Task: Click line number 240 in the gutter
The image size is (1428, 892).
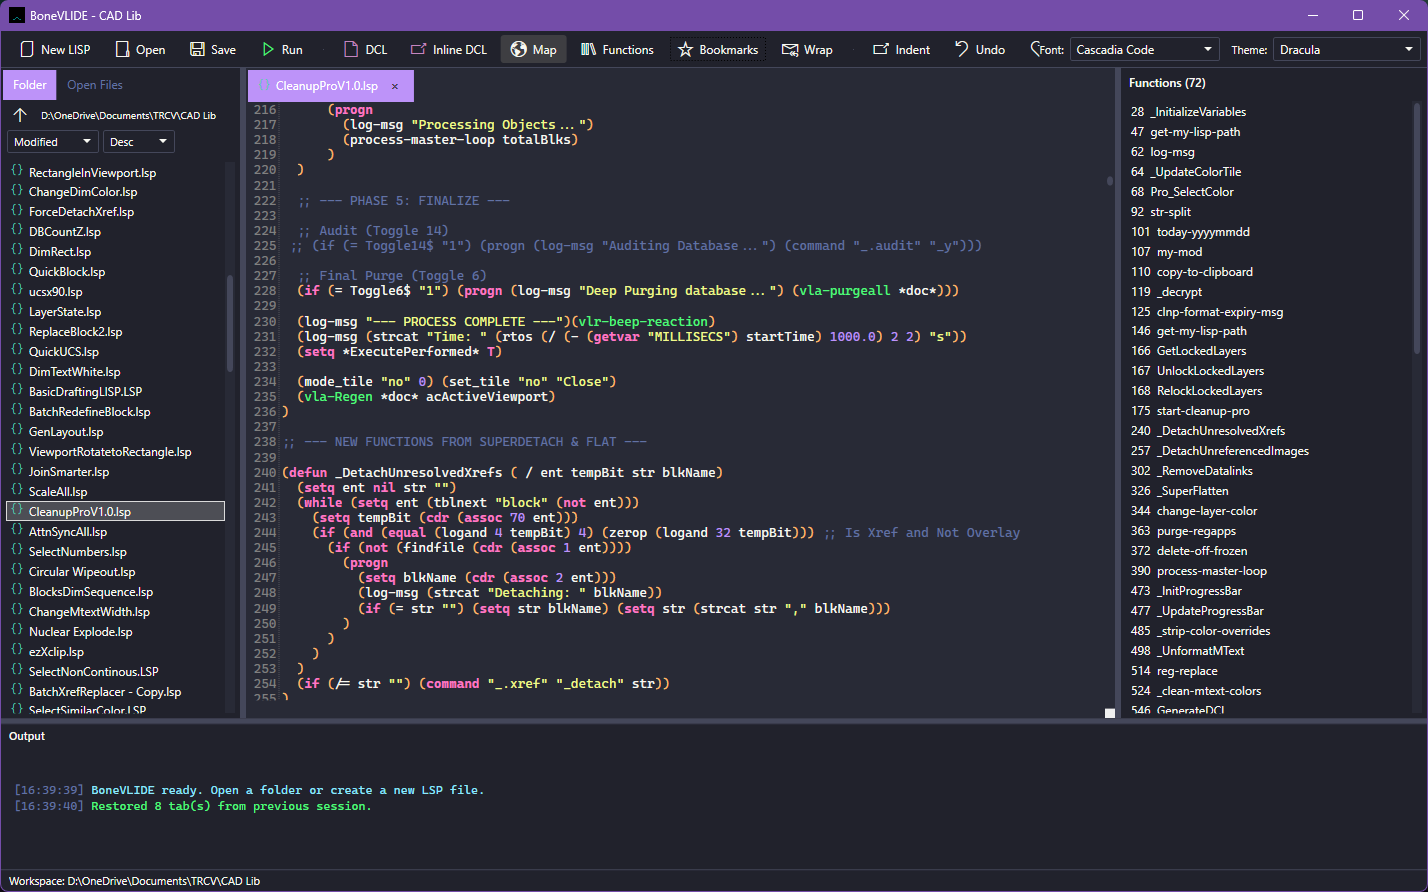Action: coord(265,472)
